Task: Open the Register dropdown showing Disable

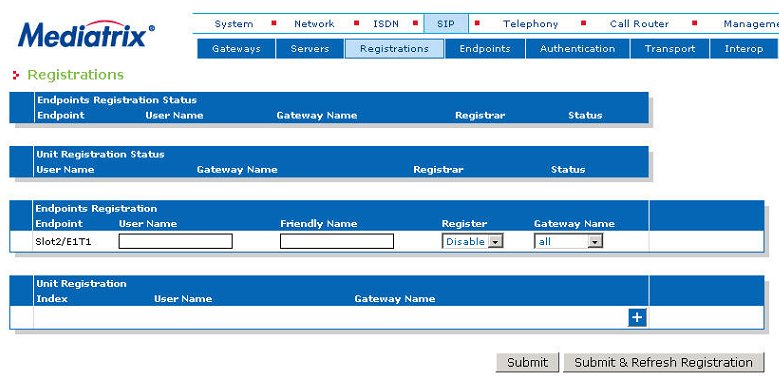Action: [472, 242]
